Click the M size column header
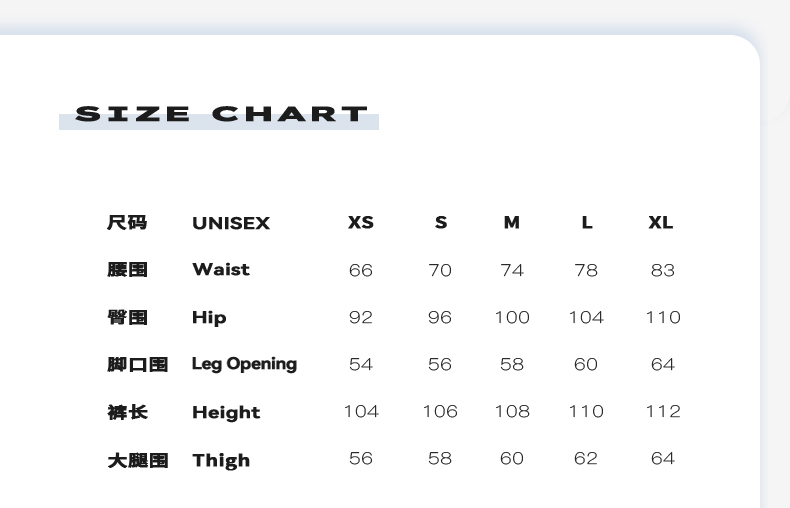 coord(512,222)
